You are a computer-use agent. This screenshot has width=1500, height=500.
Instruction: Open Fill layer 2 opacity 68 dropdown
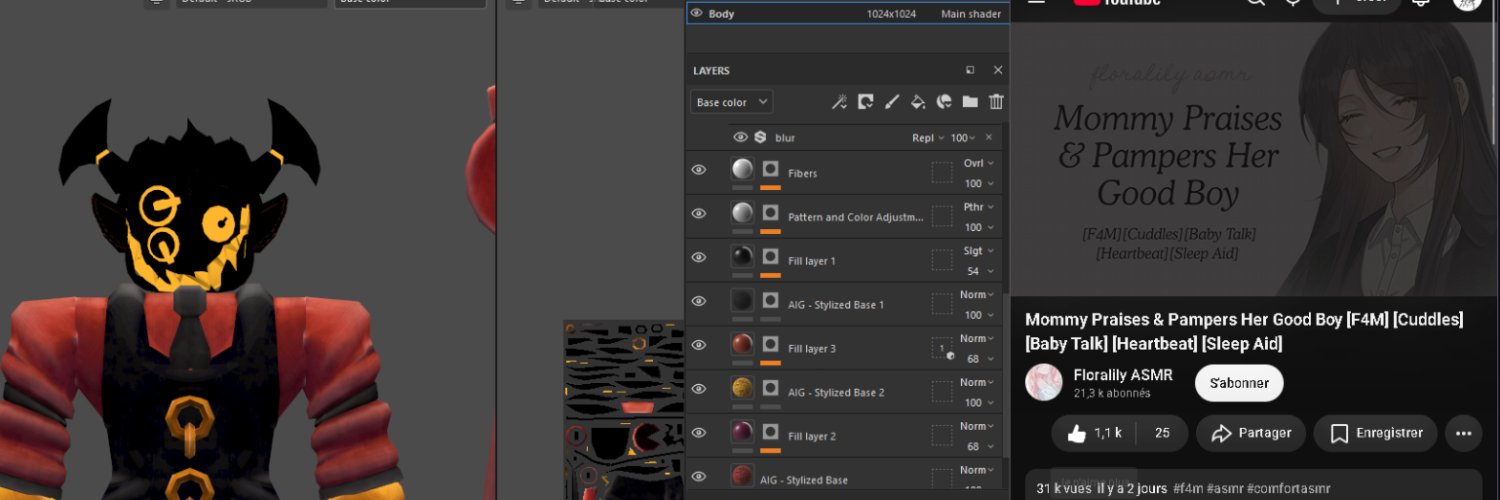click(x=979, y=447)
